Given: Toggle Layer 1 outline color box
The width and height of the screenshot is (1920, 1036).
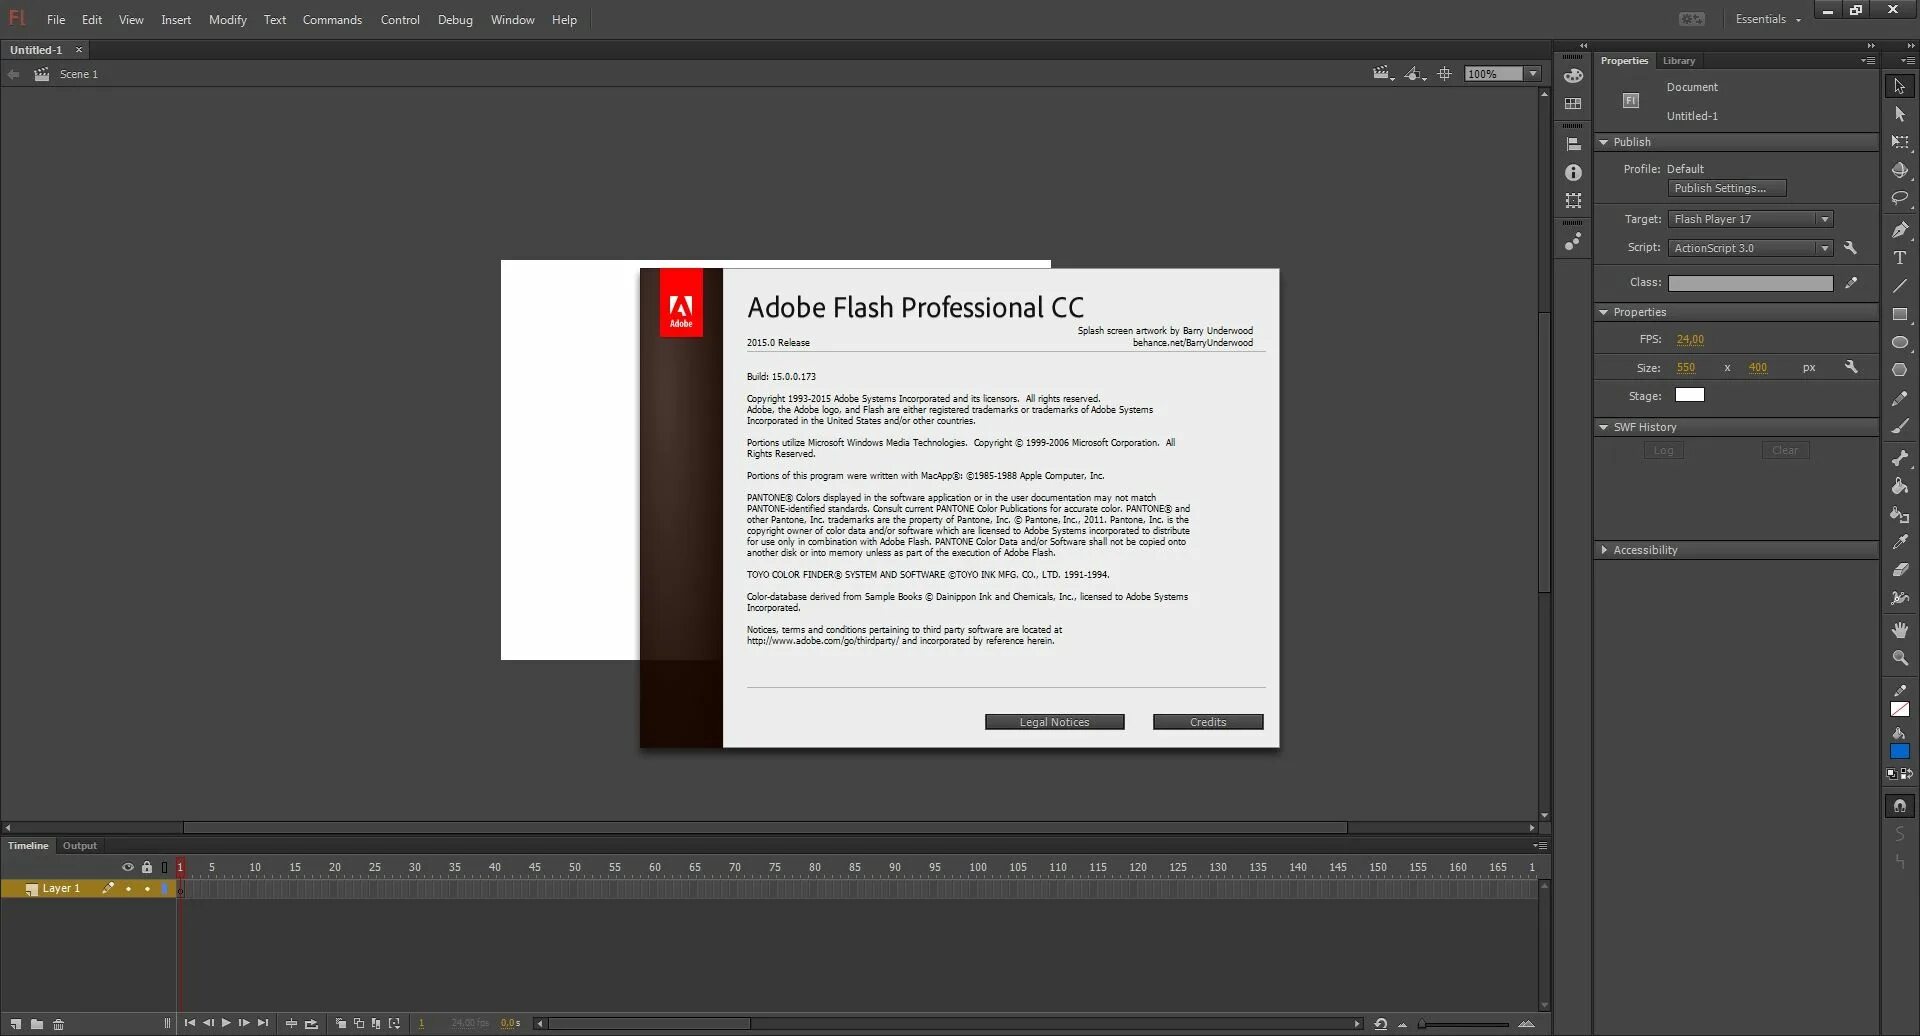Looking at the screenshot, I should (165, 889).
